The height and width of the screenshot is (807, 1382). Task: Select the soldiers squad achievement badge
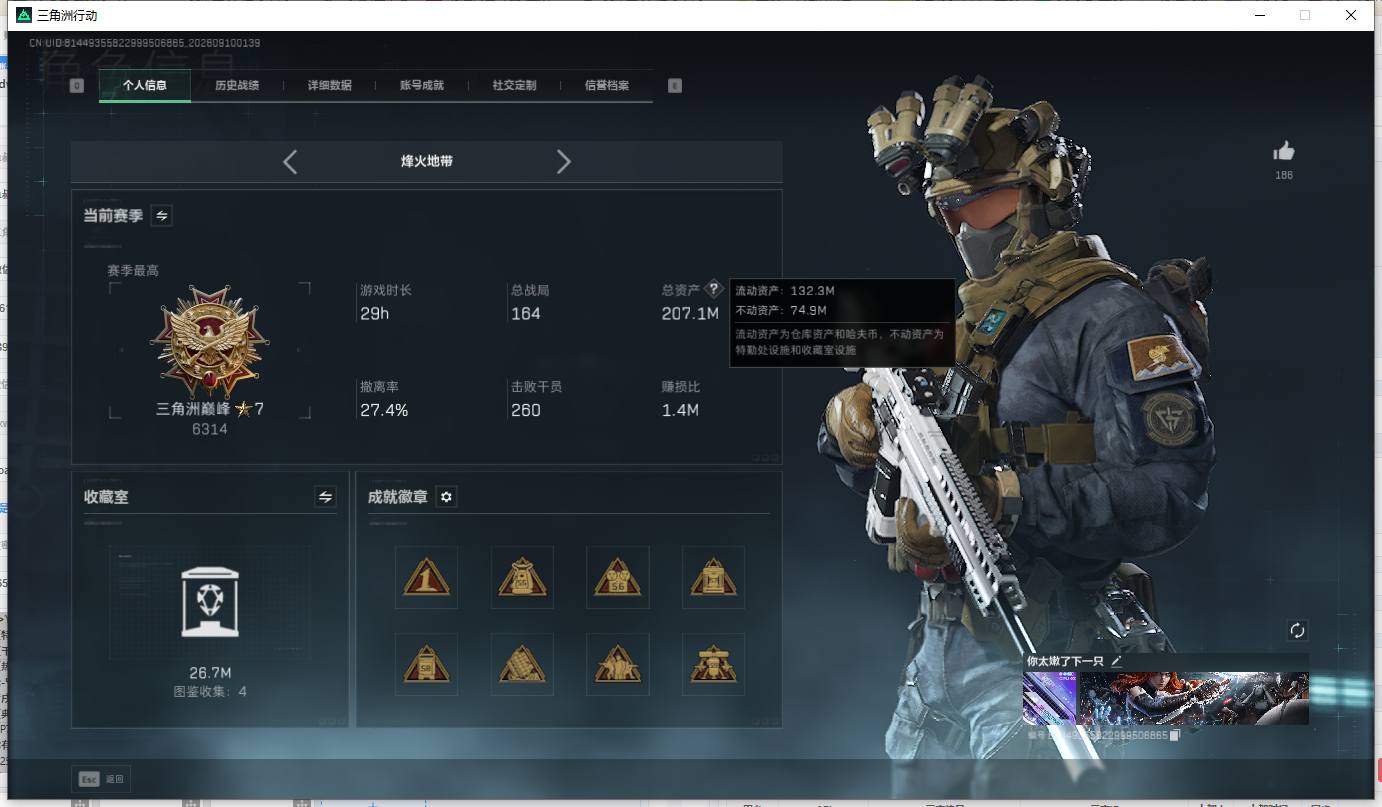(x=618, y=664)
